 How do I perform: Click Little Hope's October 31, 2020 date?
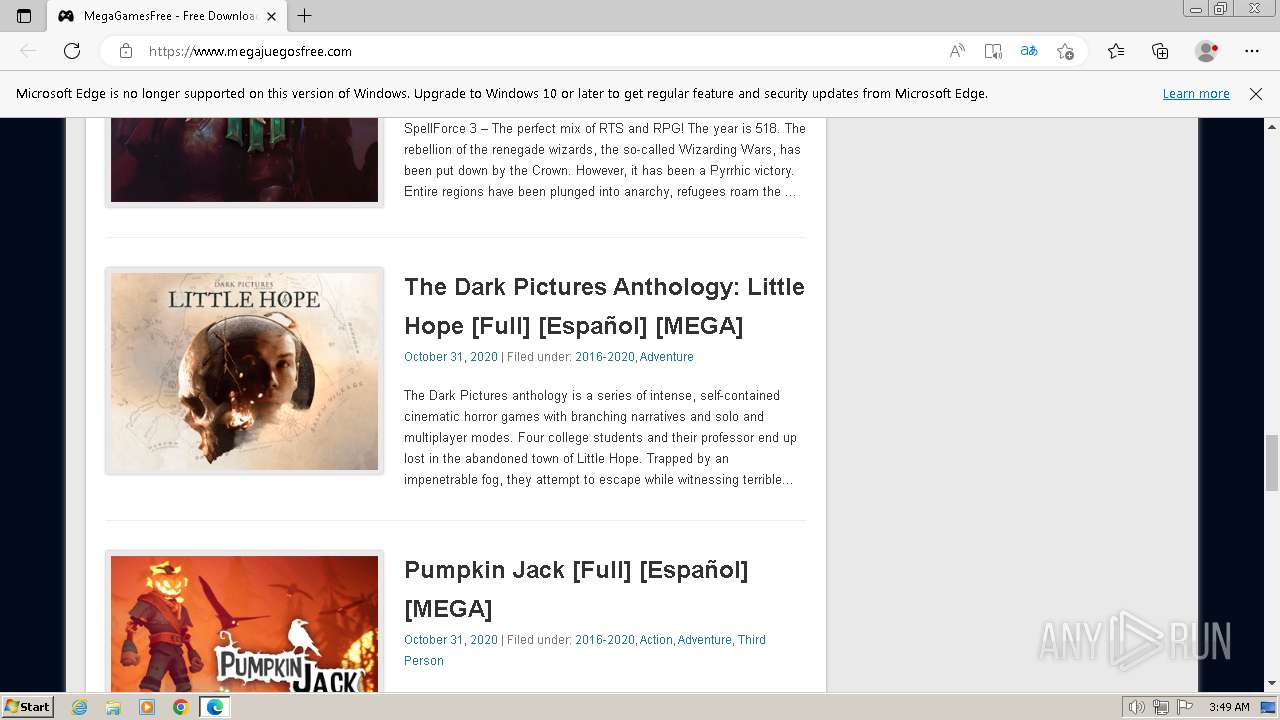(450, 357)
